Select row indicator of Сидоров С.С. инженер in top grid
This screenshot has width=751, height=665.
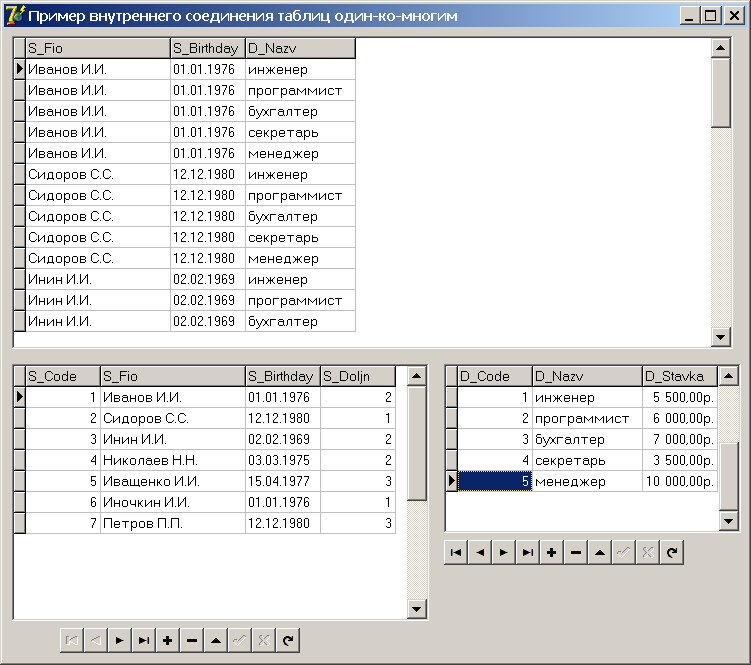point(19,174)
